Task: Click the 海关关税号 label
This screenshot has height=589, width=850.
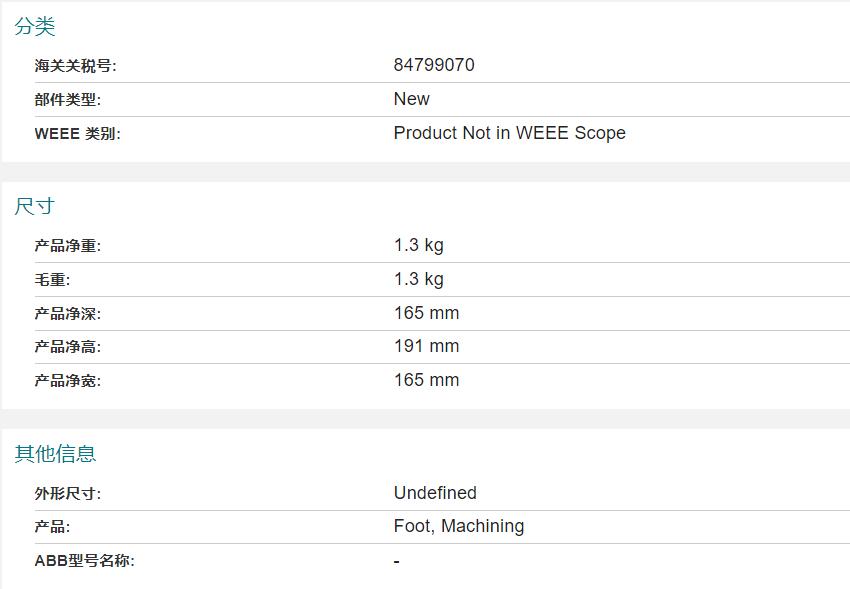Action: click(75, 66)
